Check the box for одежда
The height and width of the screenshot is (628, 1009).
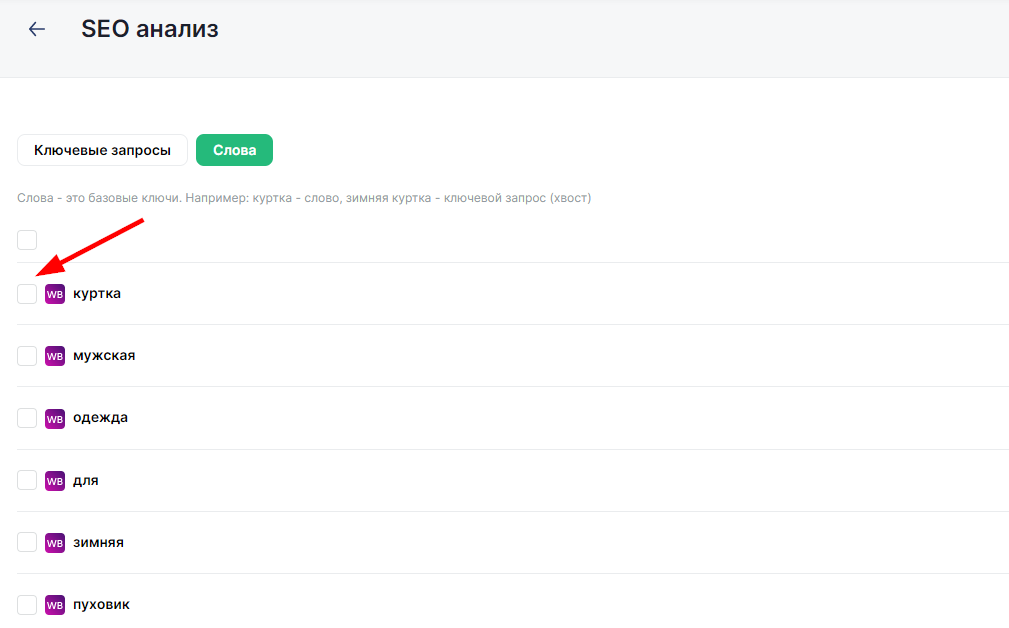(27, 418)
